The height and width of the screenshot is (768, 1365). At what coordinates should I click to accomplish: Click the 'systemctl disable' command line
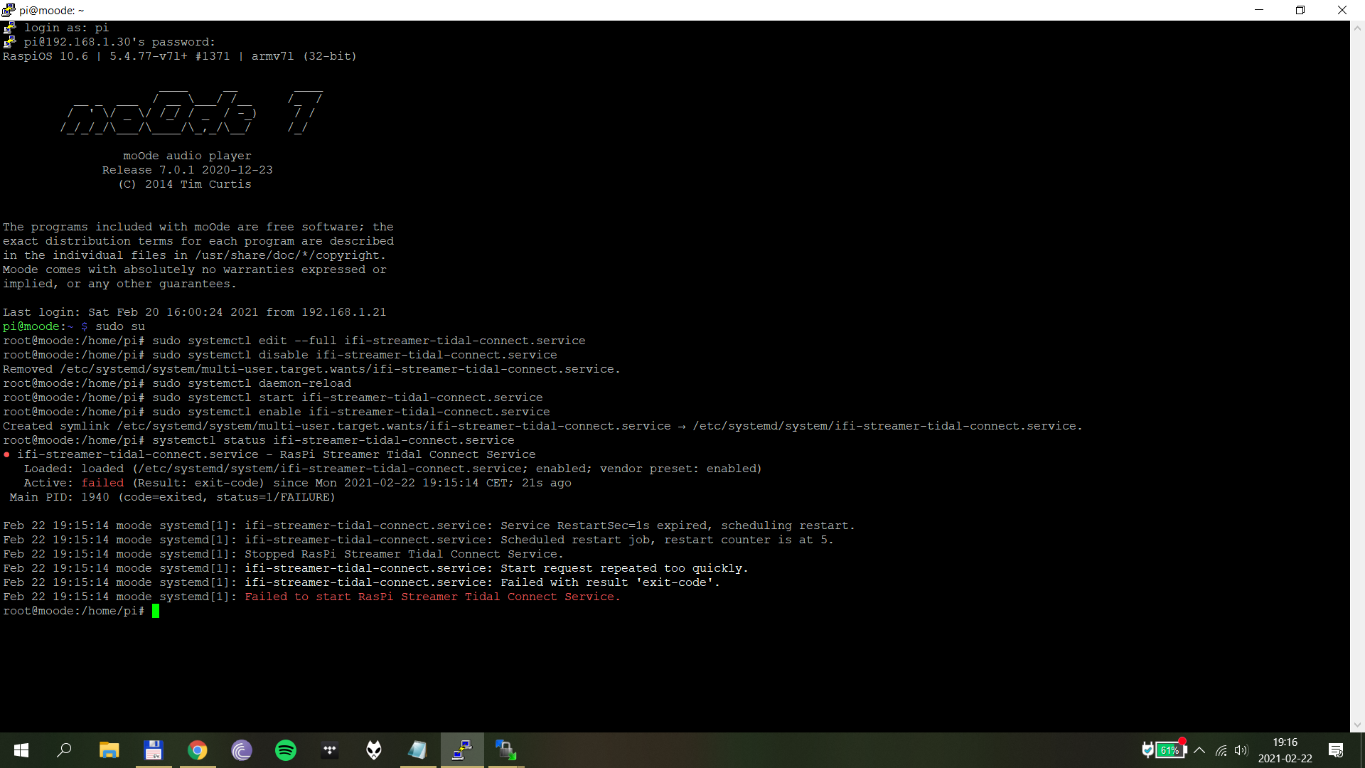(x=280, y=355)
